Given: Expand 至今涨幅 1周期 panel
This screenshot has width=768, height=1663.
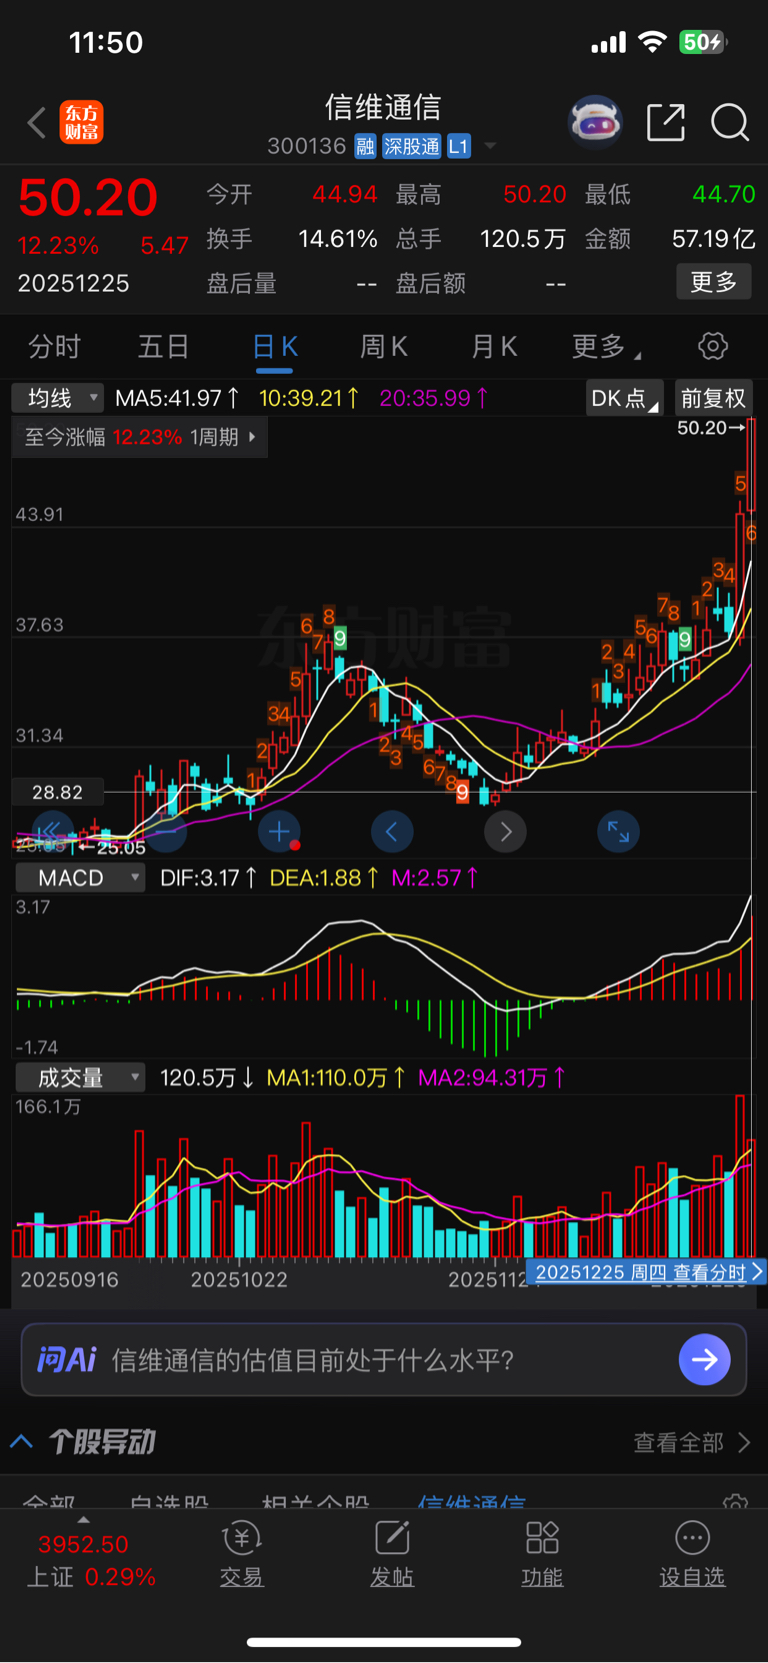Looking at the screenshot, I should click(140, 437).
